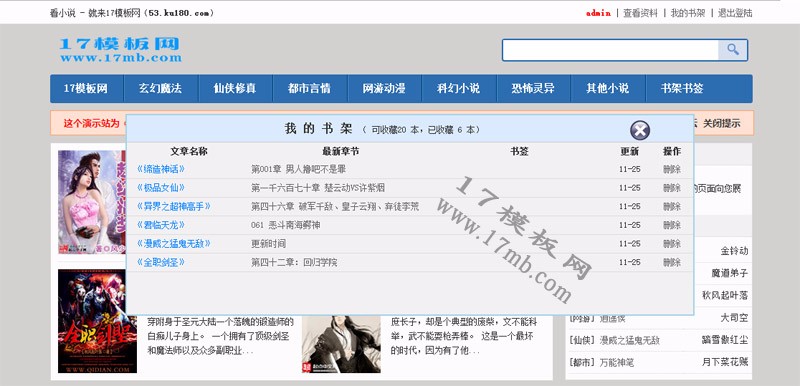Open the 17模板网 home menu item
This screenshot has height=386, width=800.
pos(86,89)
